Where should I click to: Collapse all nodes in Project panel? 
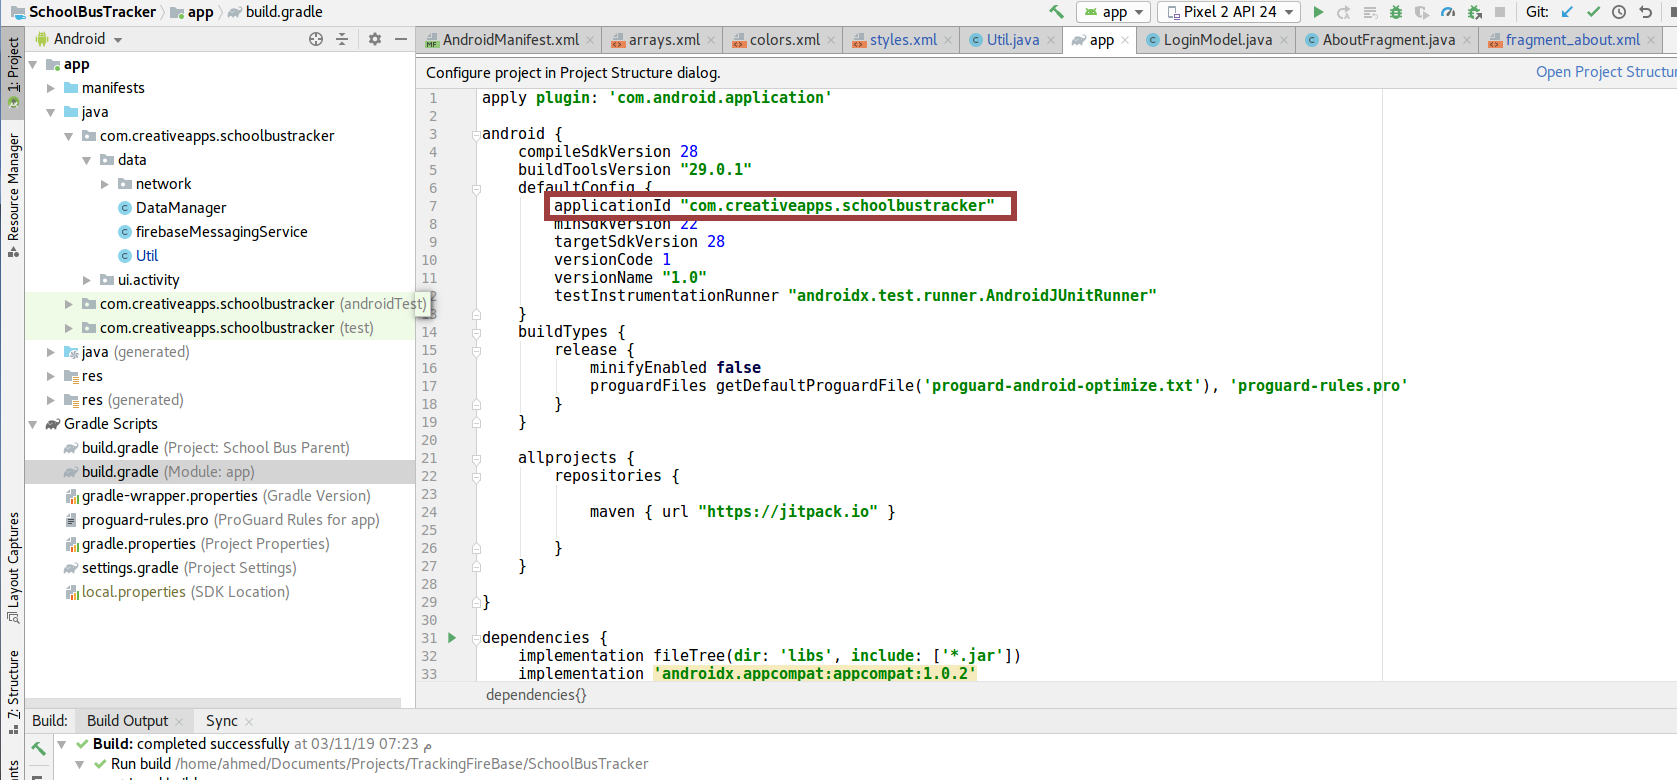coord(342,39)
